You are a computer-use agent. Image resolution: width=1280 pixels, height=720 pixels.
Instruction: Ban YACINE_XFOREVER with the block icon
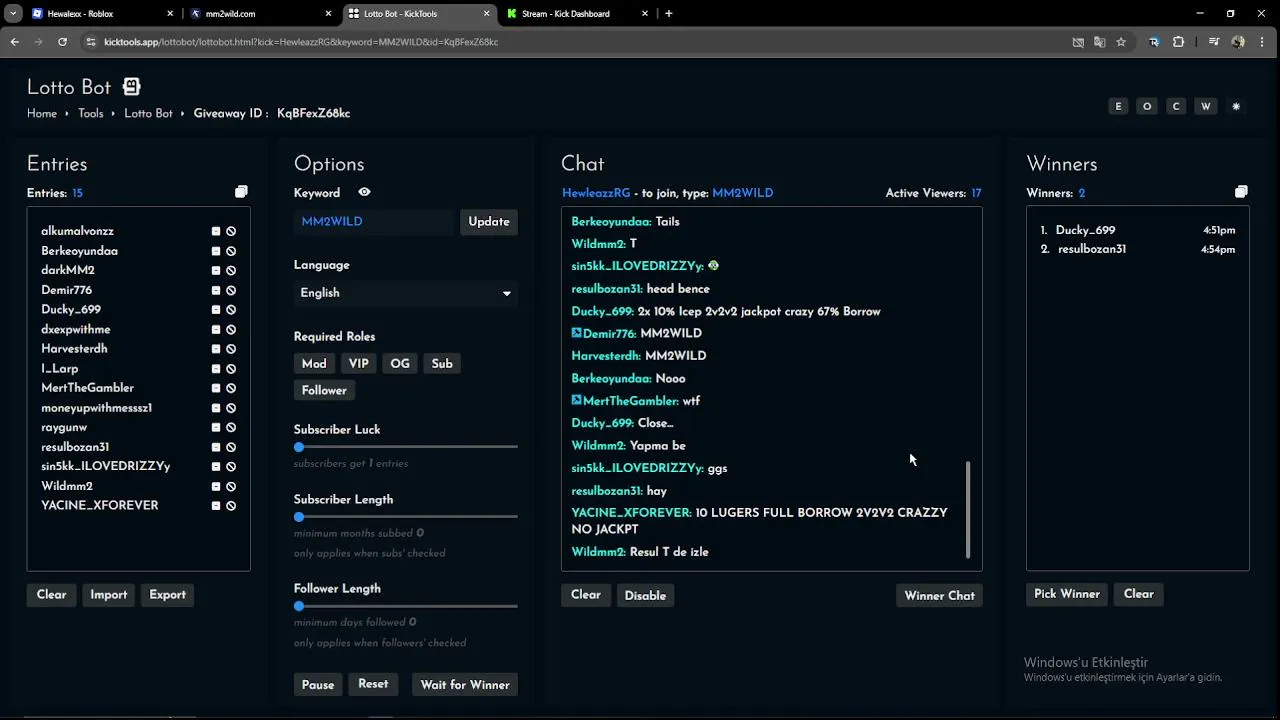[x=231, y=506]
